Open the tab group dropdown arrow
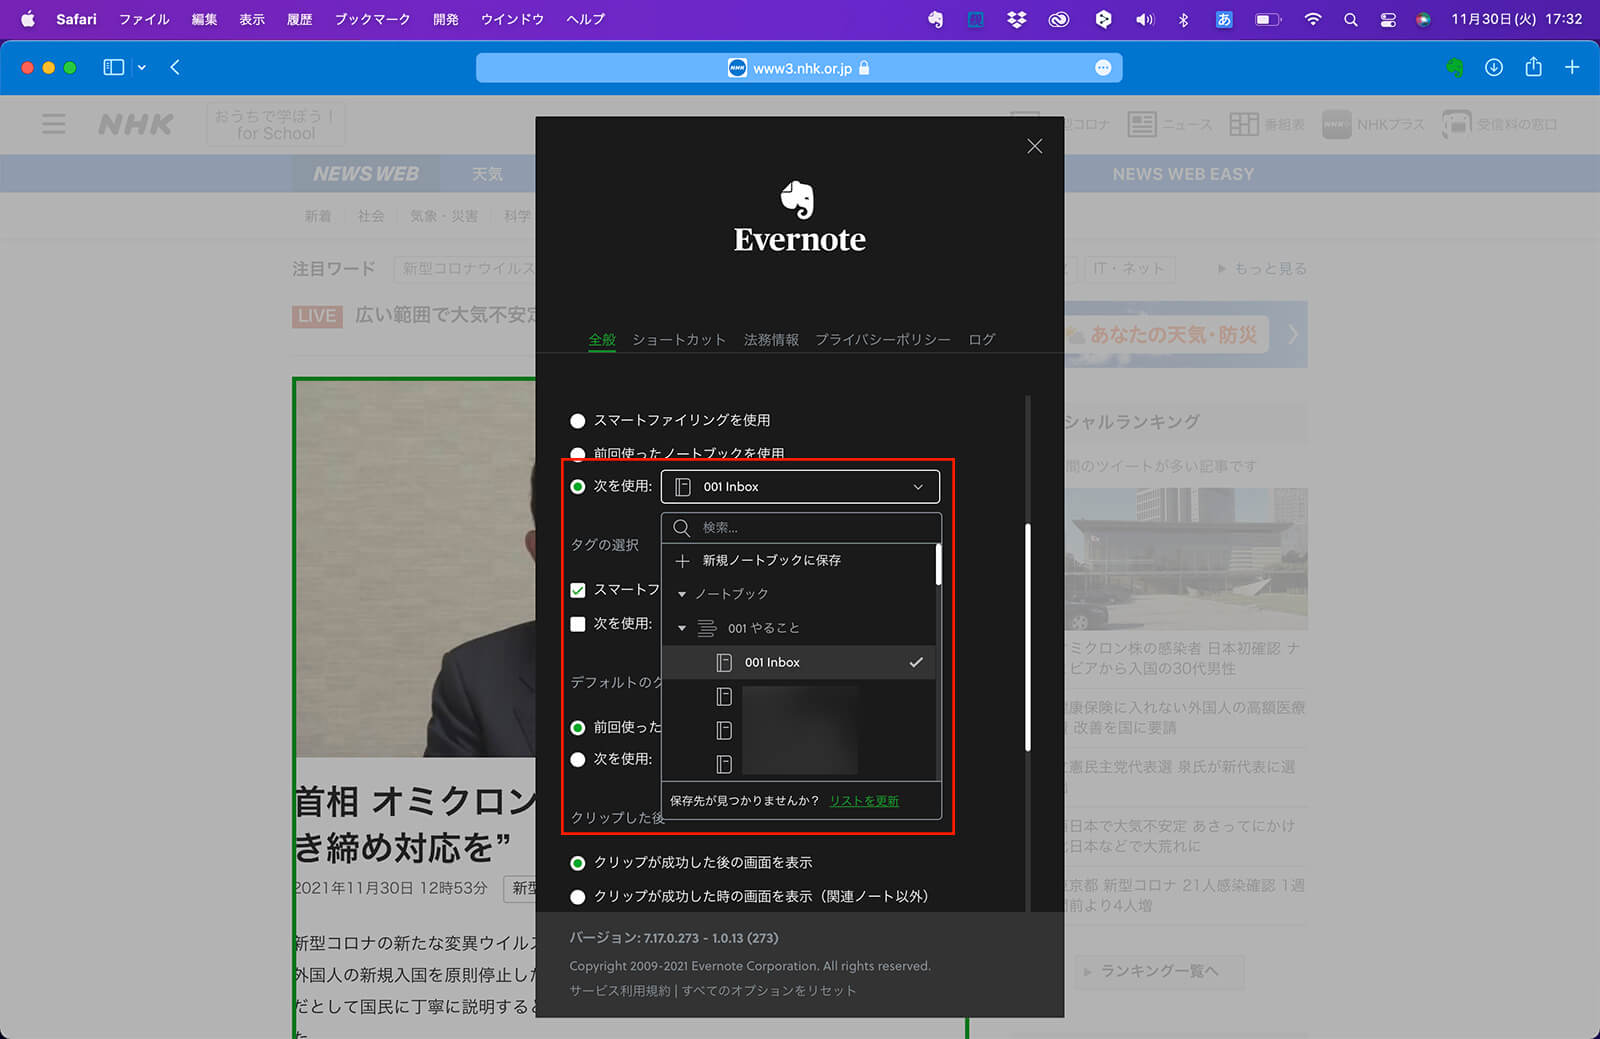Image resolution: width=1600 pixels, height=1039 pixels. point(142,67)
